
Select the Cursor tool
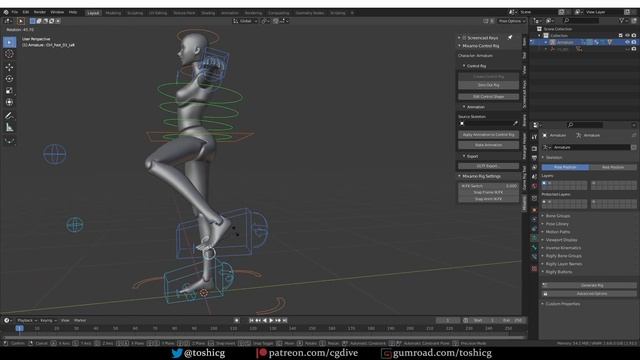point(9,54)
